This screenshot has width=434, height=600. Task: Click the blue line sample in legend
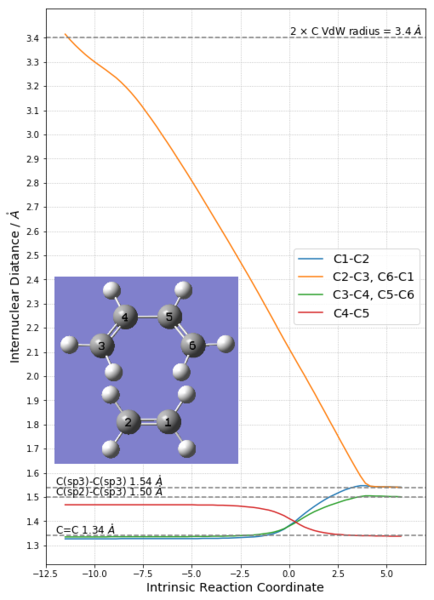[x=311, y=259]
